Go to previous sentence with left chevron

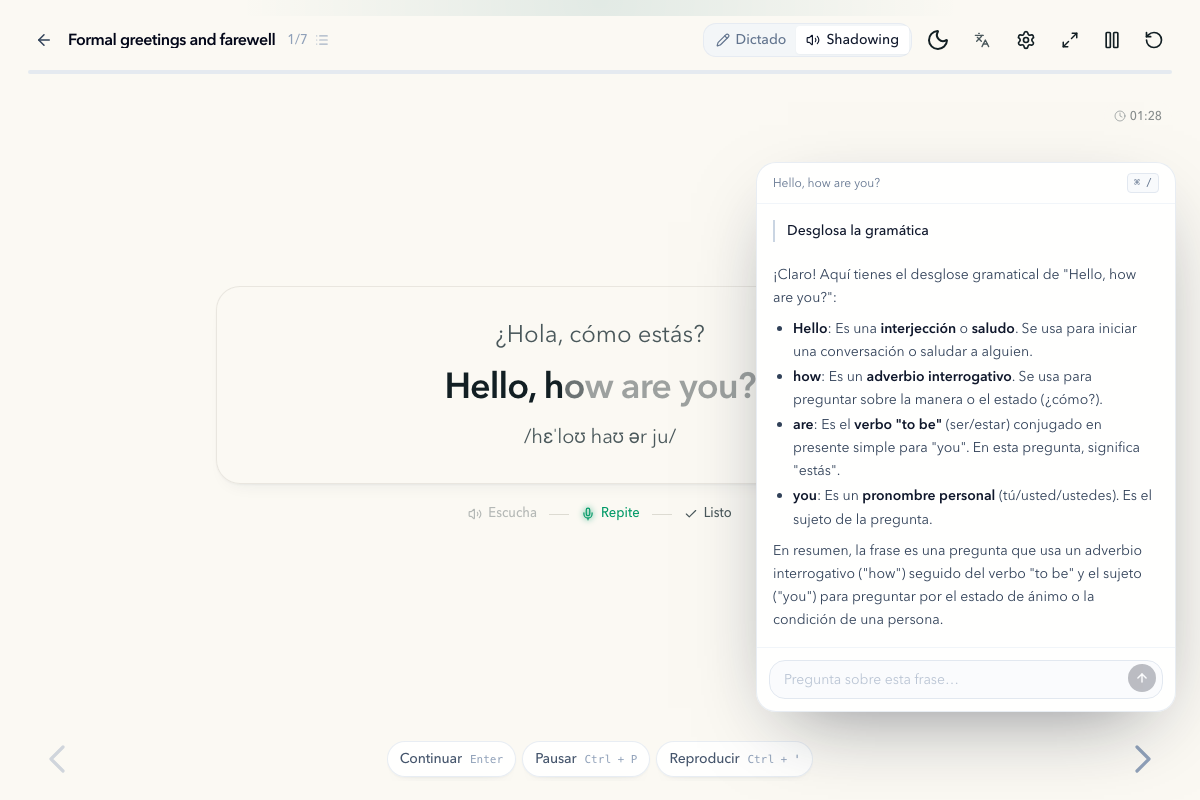[x=57, y=759]
